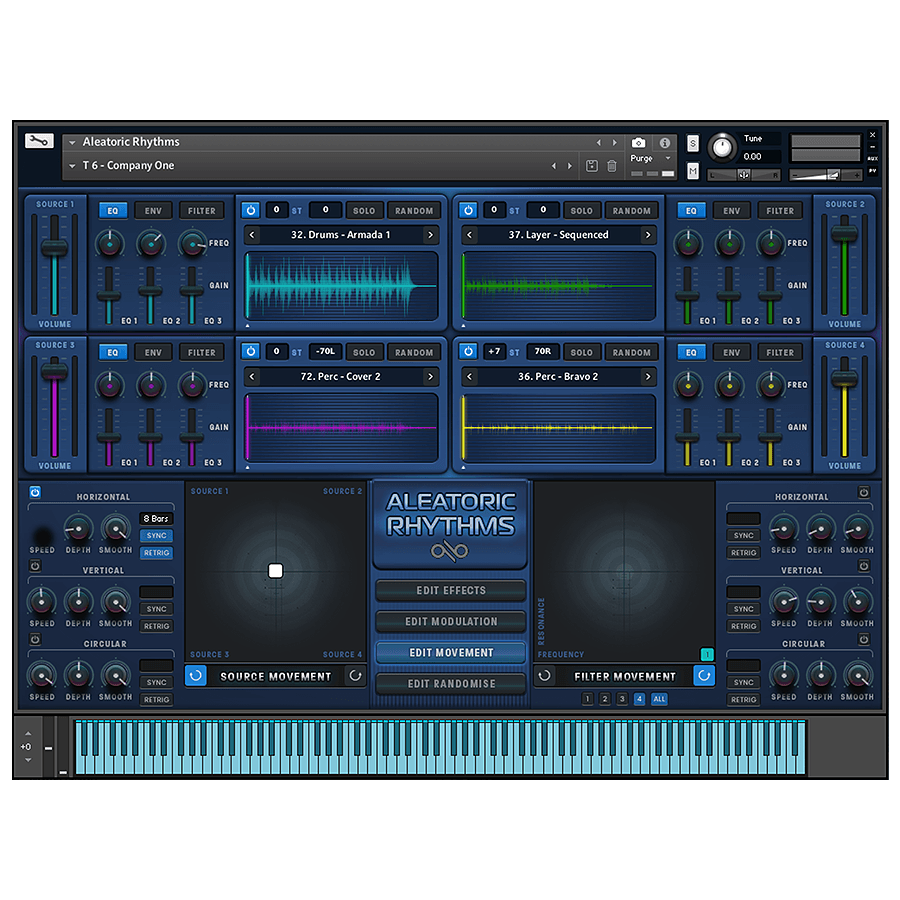
Task: Mute instrument with the M button
Action: pyautogui.click(x=693, y=171)
